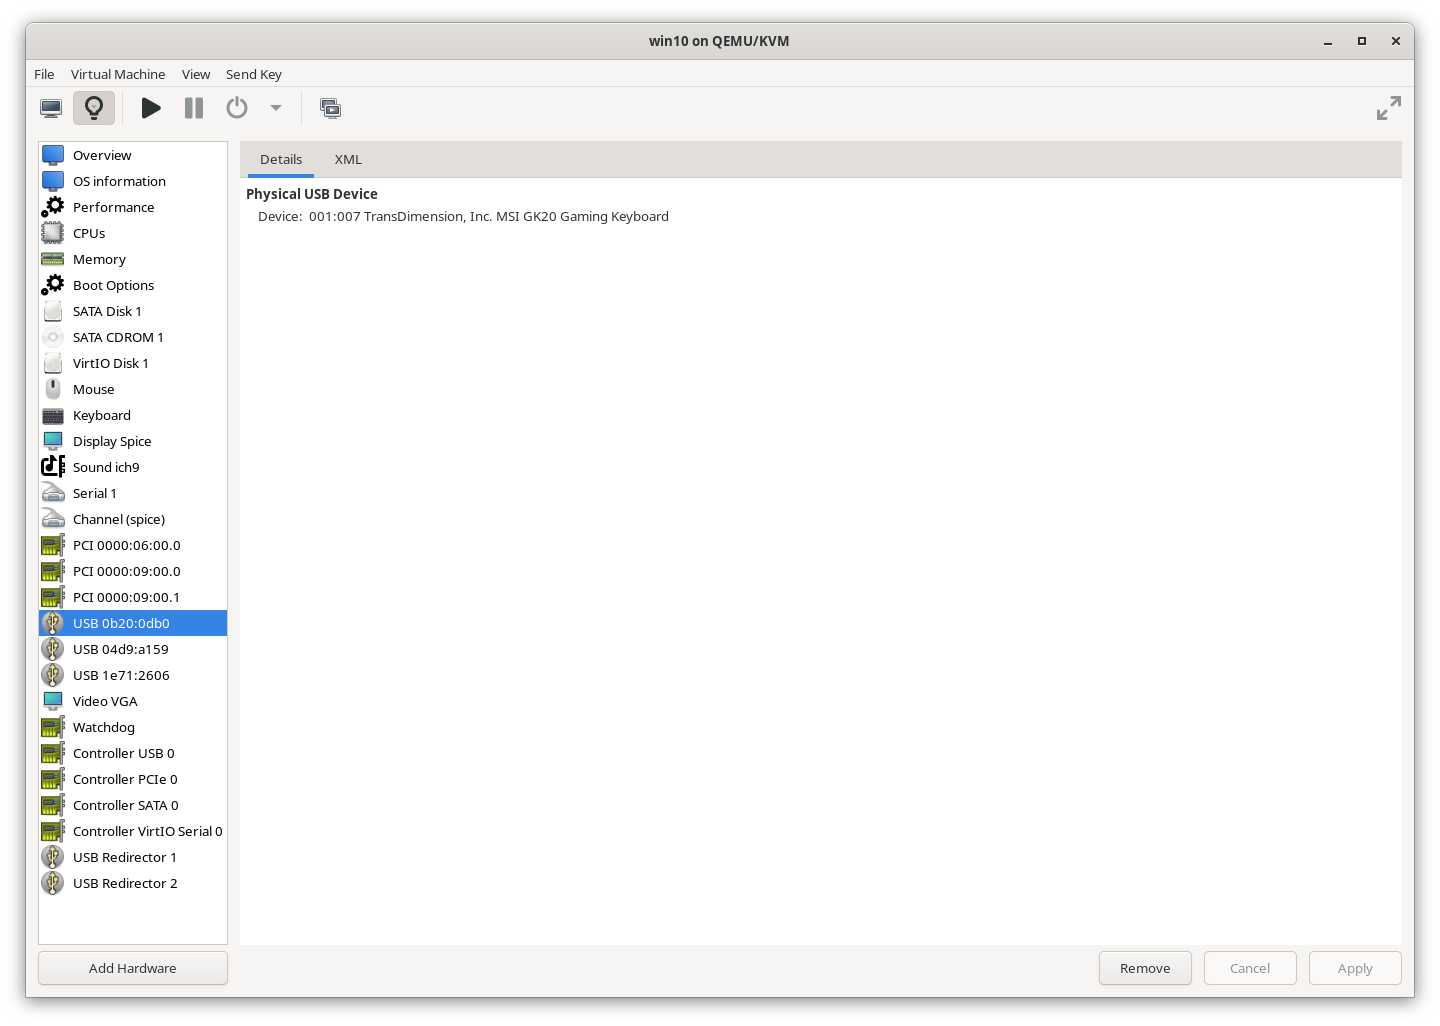
Task: Select PCI 0000:09:00.0 entry
Action: [133, 571]
